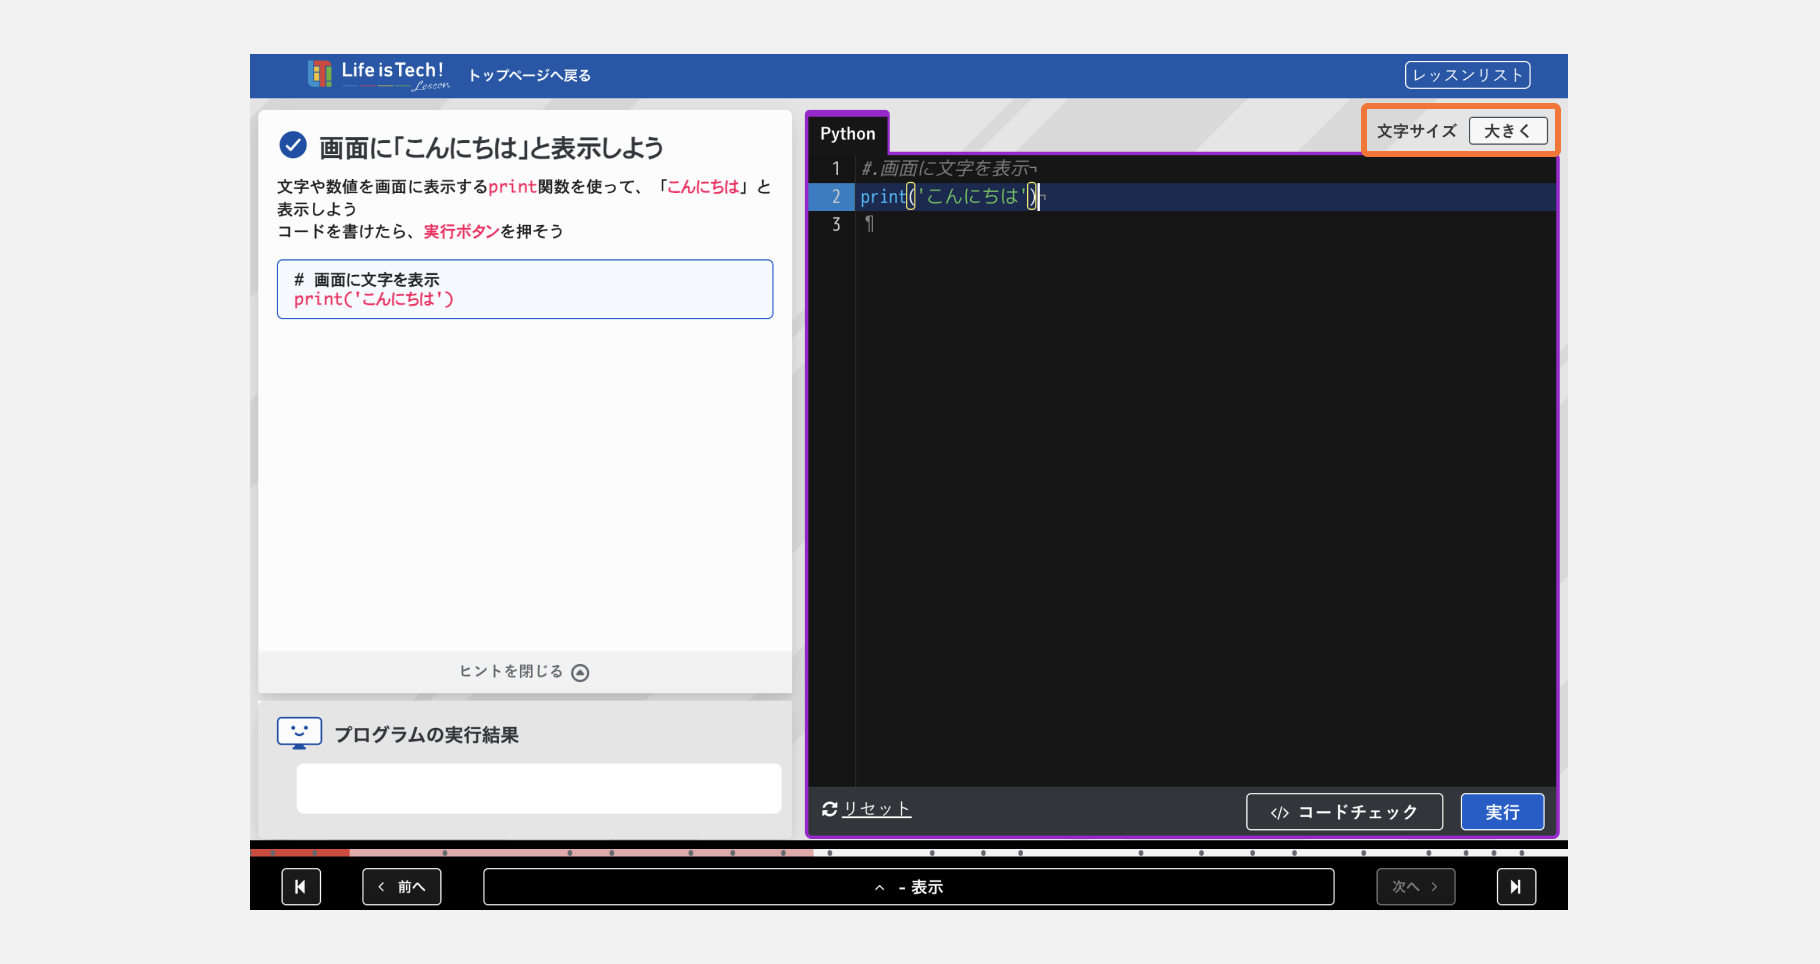Image resolution: width=1820 pixels, height=964 pixels.
Task: Click the 文字サイズ label
Action: 1416,131
